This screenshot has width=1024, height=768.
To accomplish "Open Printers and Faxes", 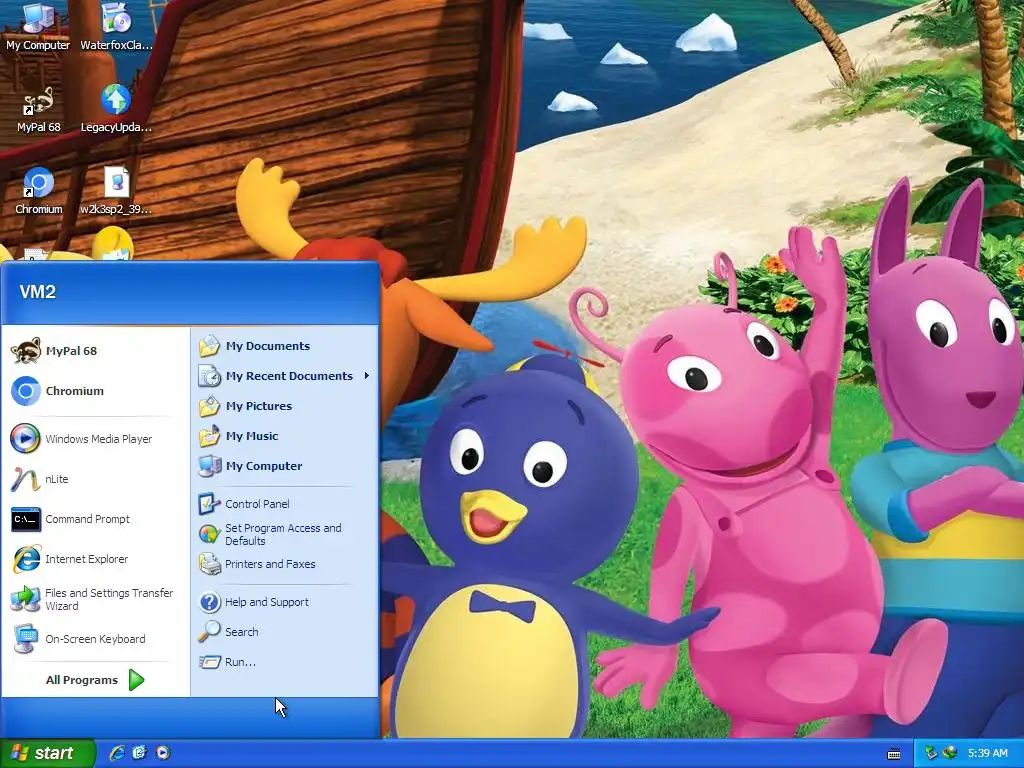I will point(284,564).
